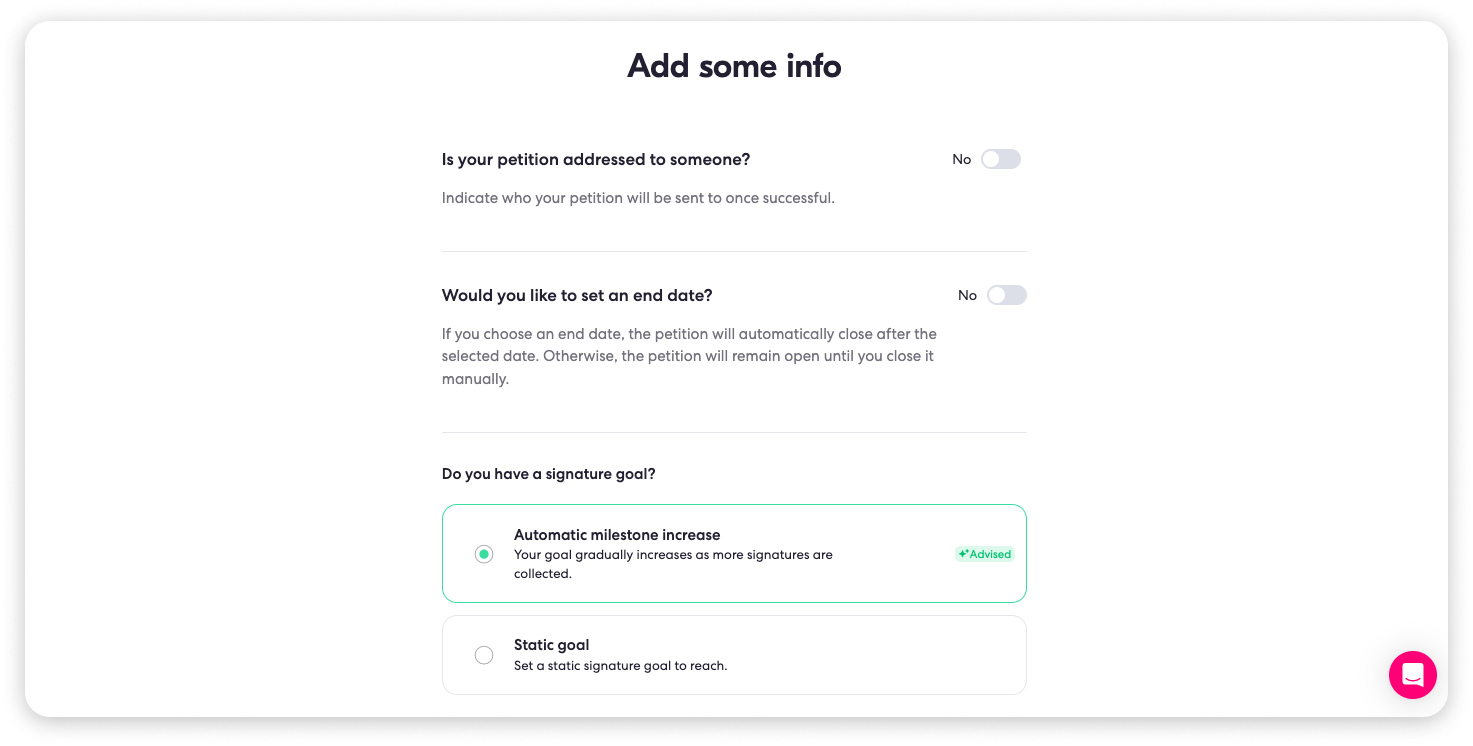Viewport: 1473px width, 746px height.
Task: Enable the 'set an end date' switch
Action: tap(1006, 295)
